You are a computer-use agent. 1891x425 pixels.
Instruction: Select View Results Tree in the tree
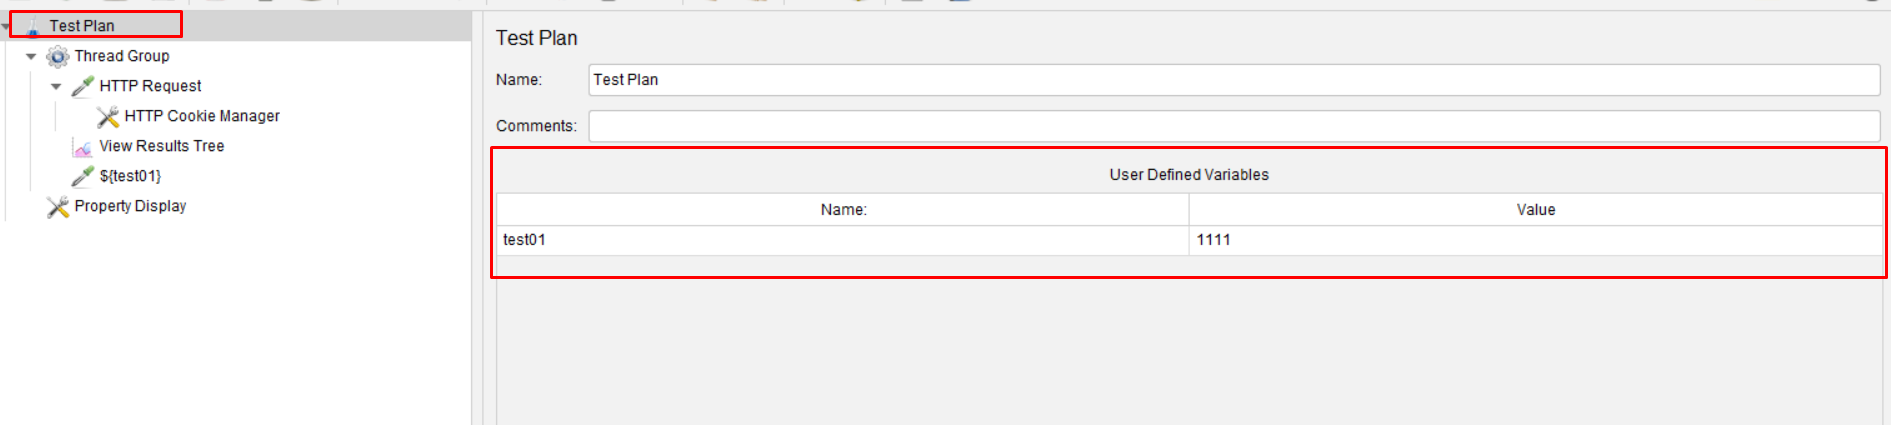tap(162, 146)
